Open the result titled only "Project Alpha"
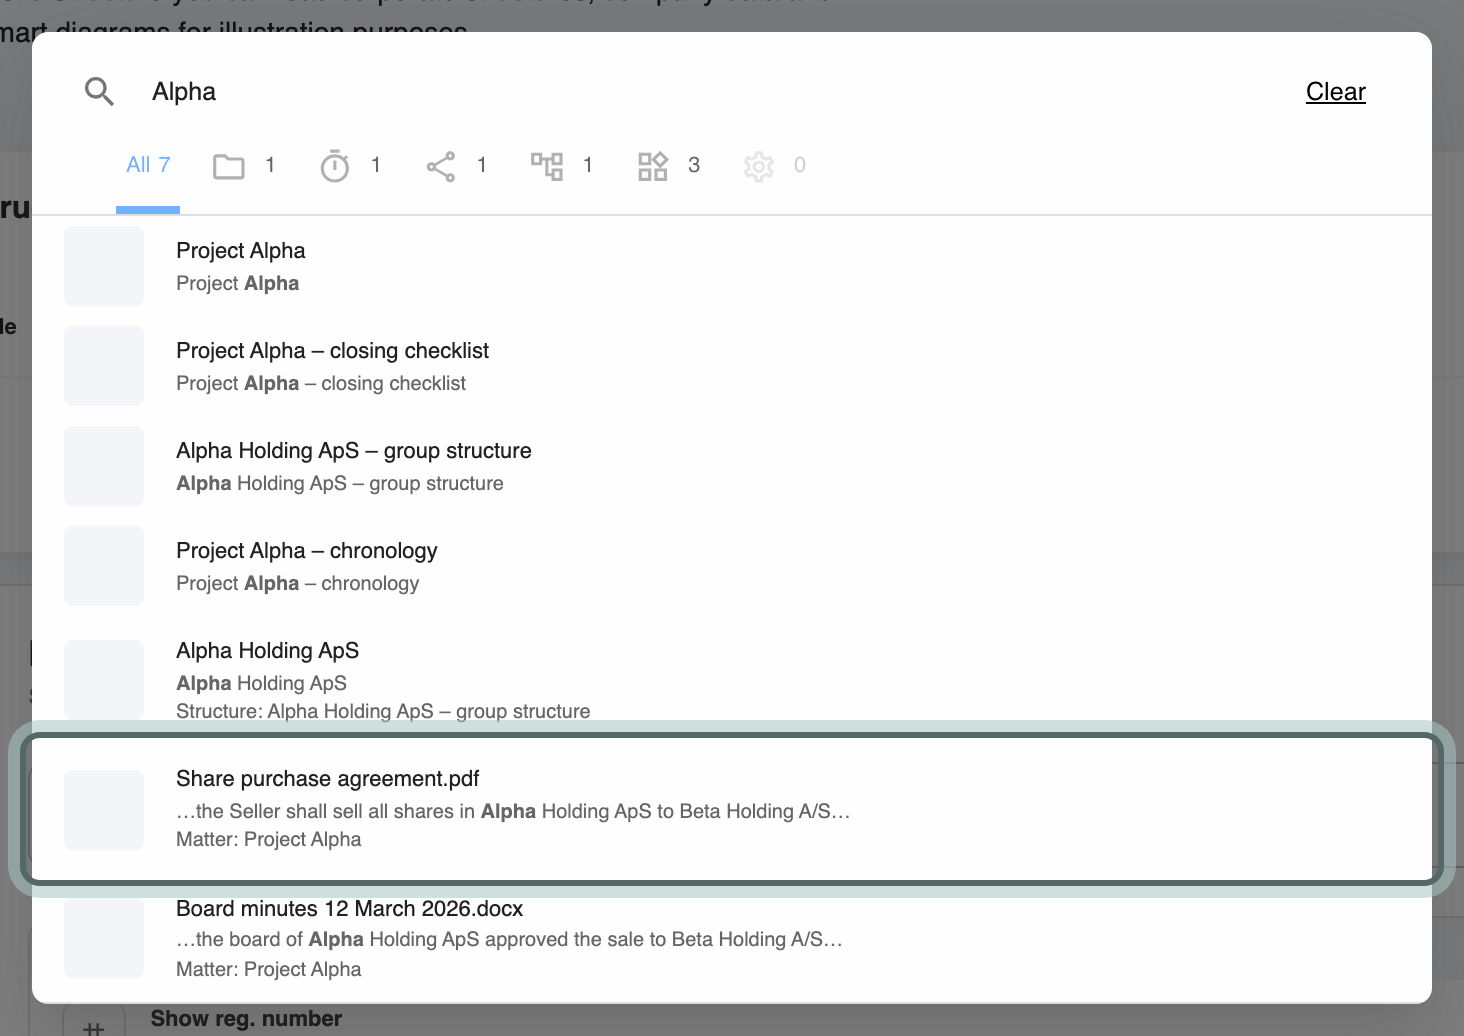Viewport: 1464px width, 1036px height. (x=732, y=266)
